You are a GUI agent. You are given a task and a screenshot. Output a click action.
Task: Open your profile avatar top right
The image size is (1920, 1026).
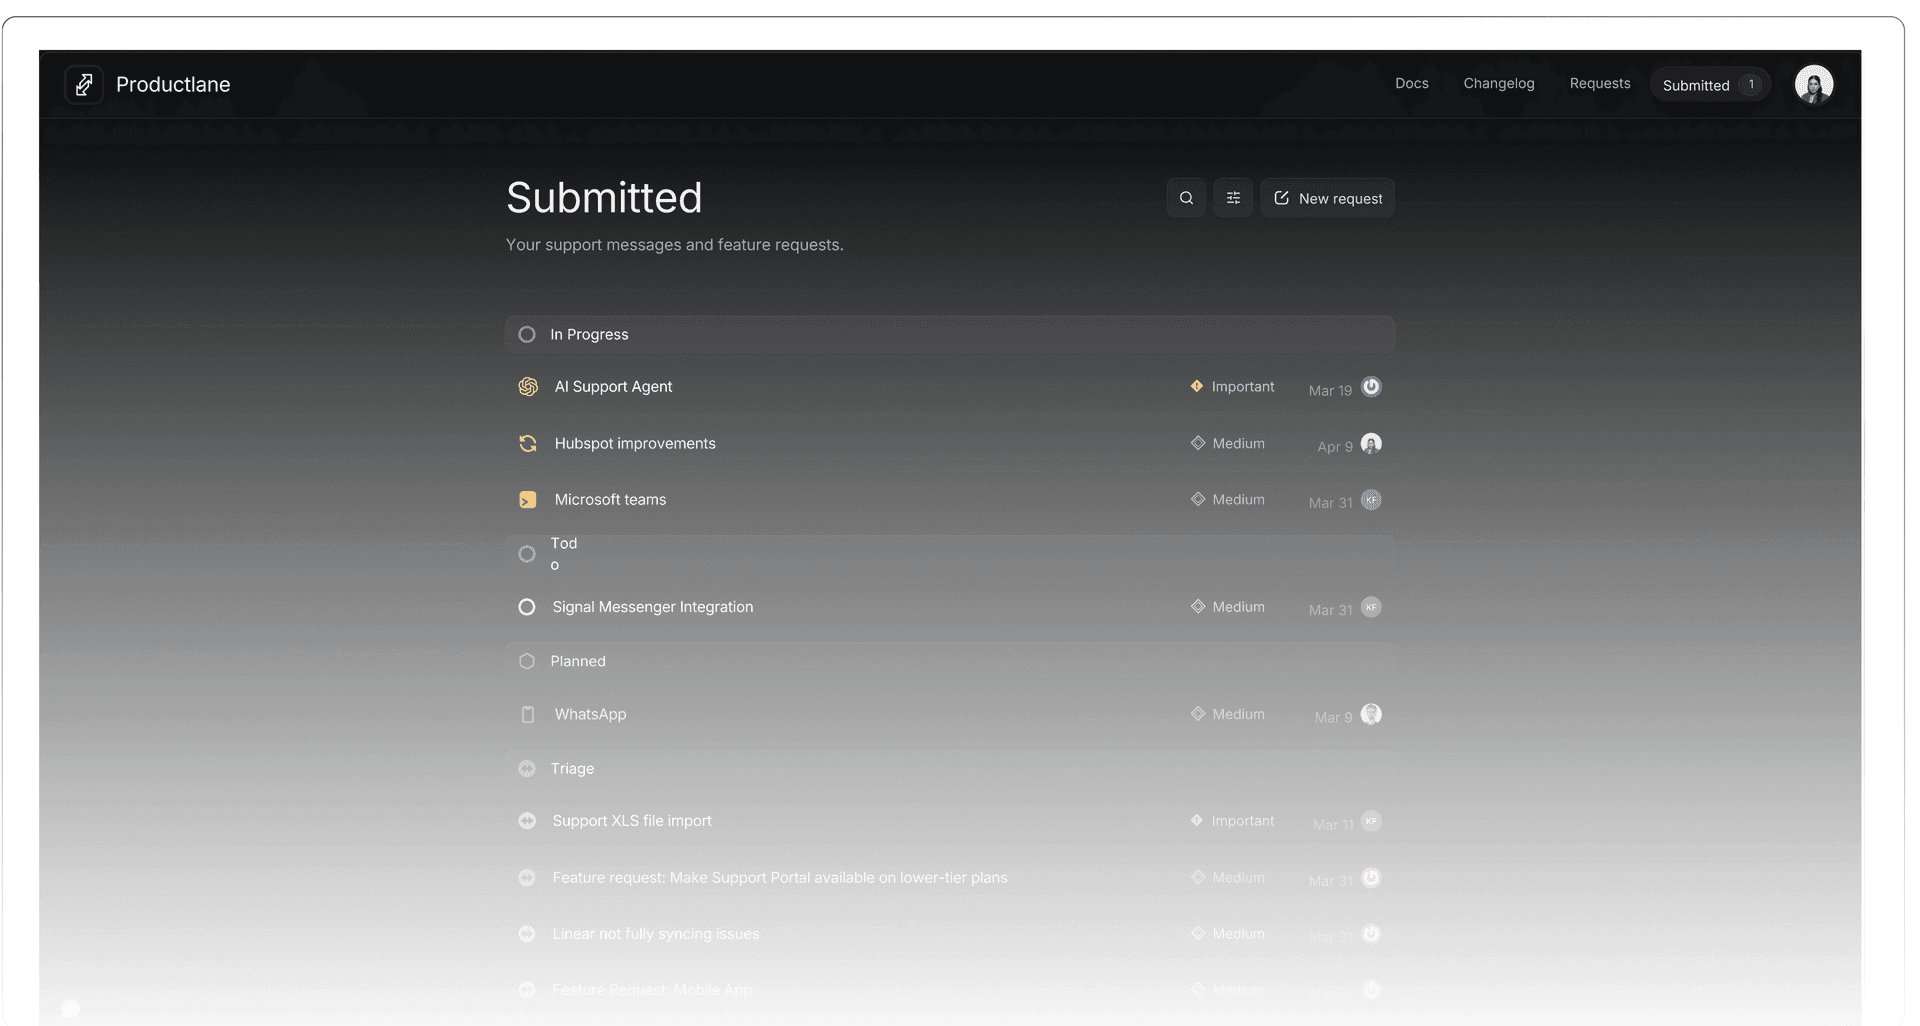click(x=1814, y=84)
